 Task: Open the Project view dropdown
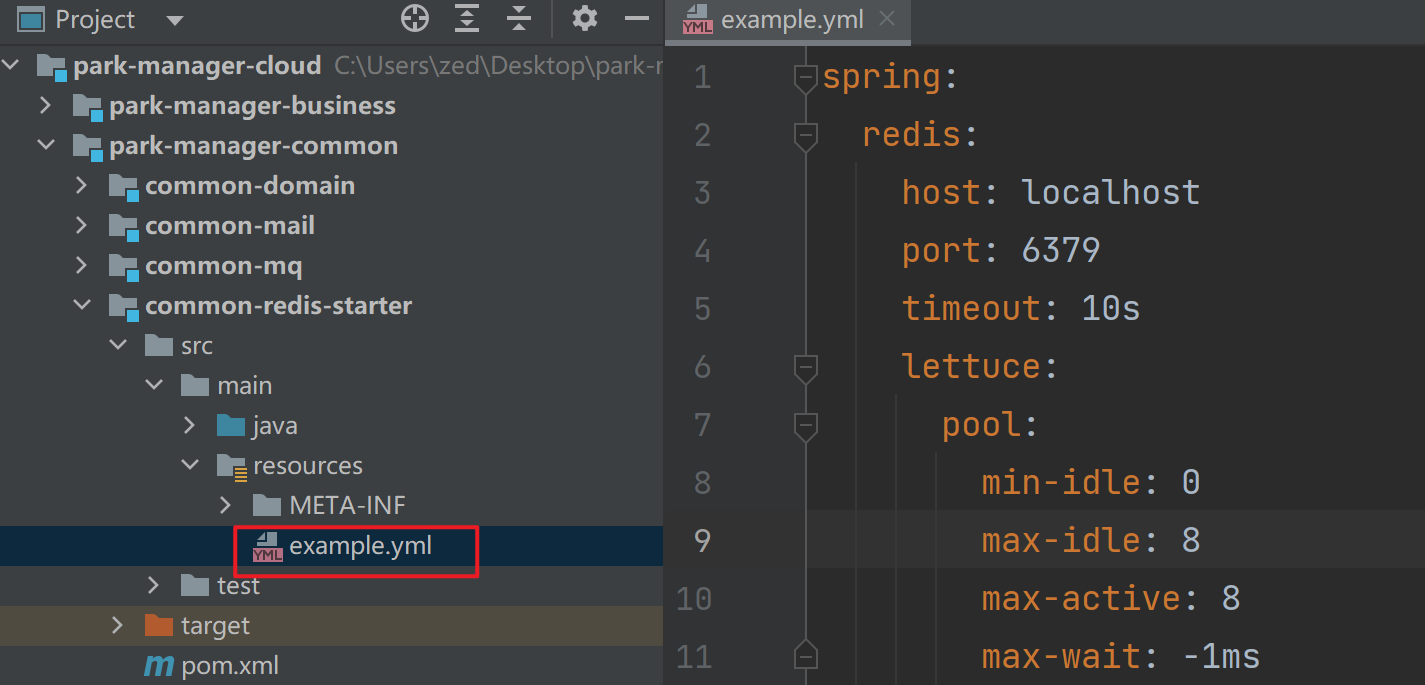click(175, 20)
